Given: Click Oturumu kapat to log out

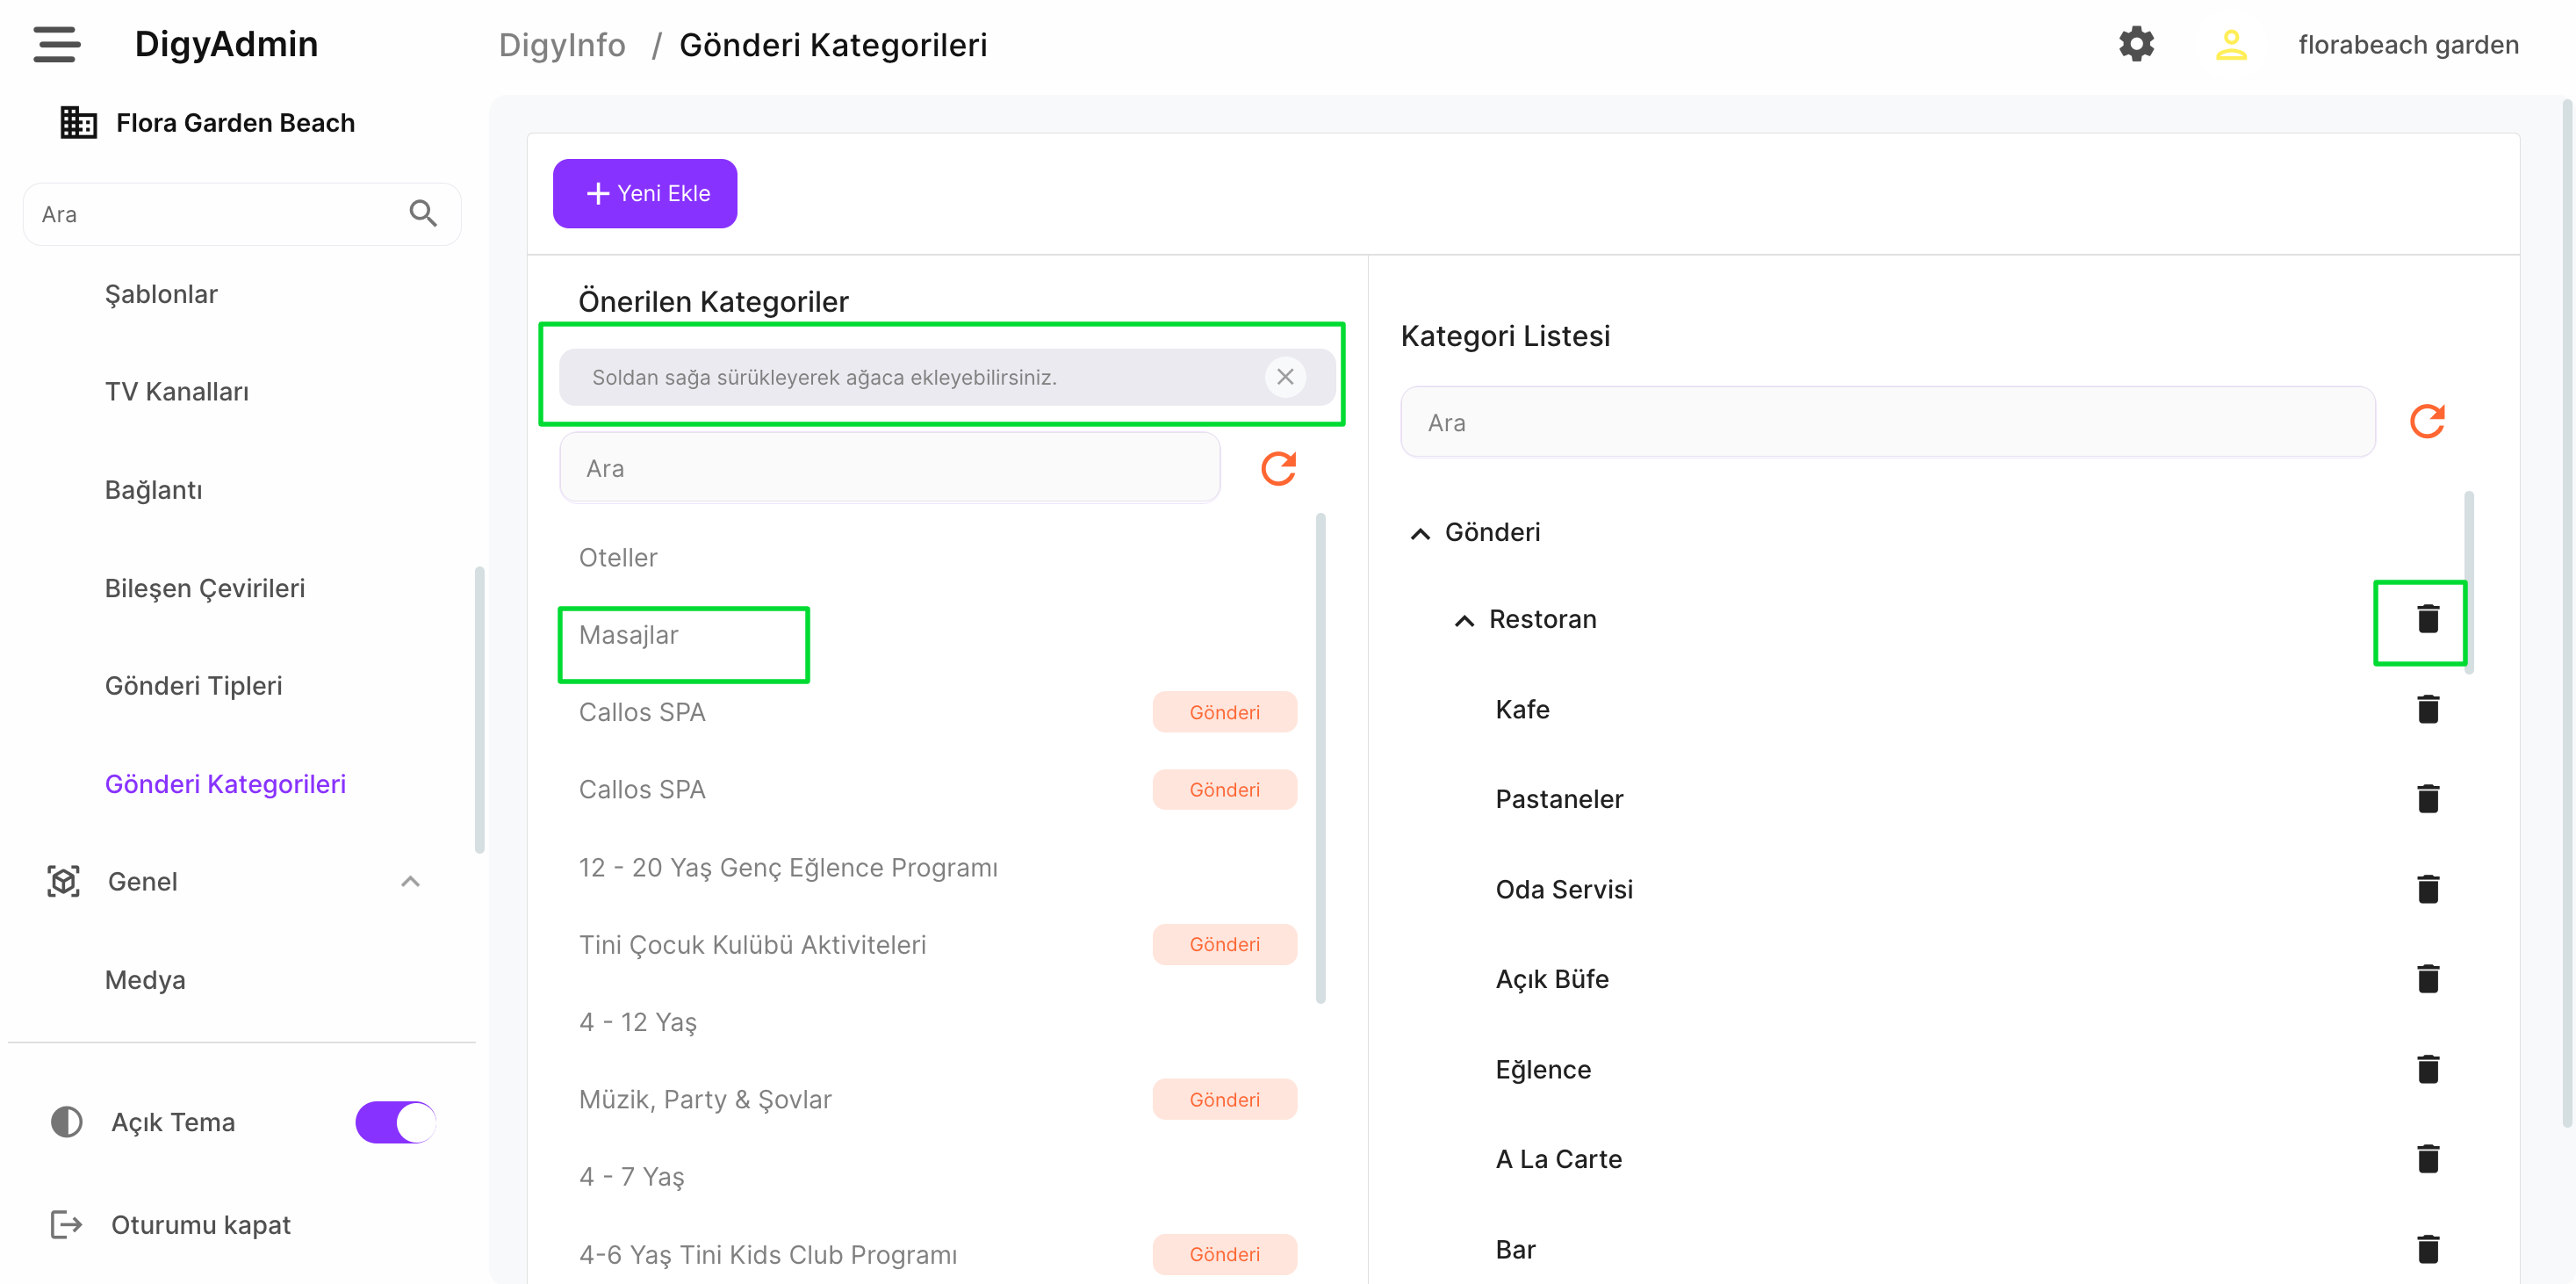Looking at the screenshot, I should (200, 1224).
